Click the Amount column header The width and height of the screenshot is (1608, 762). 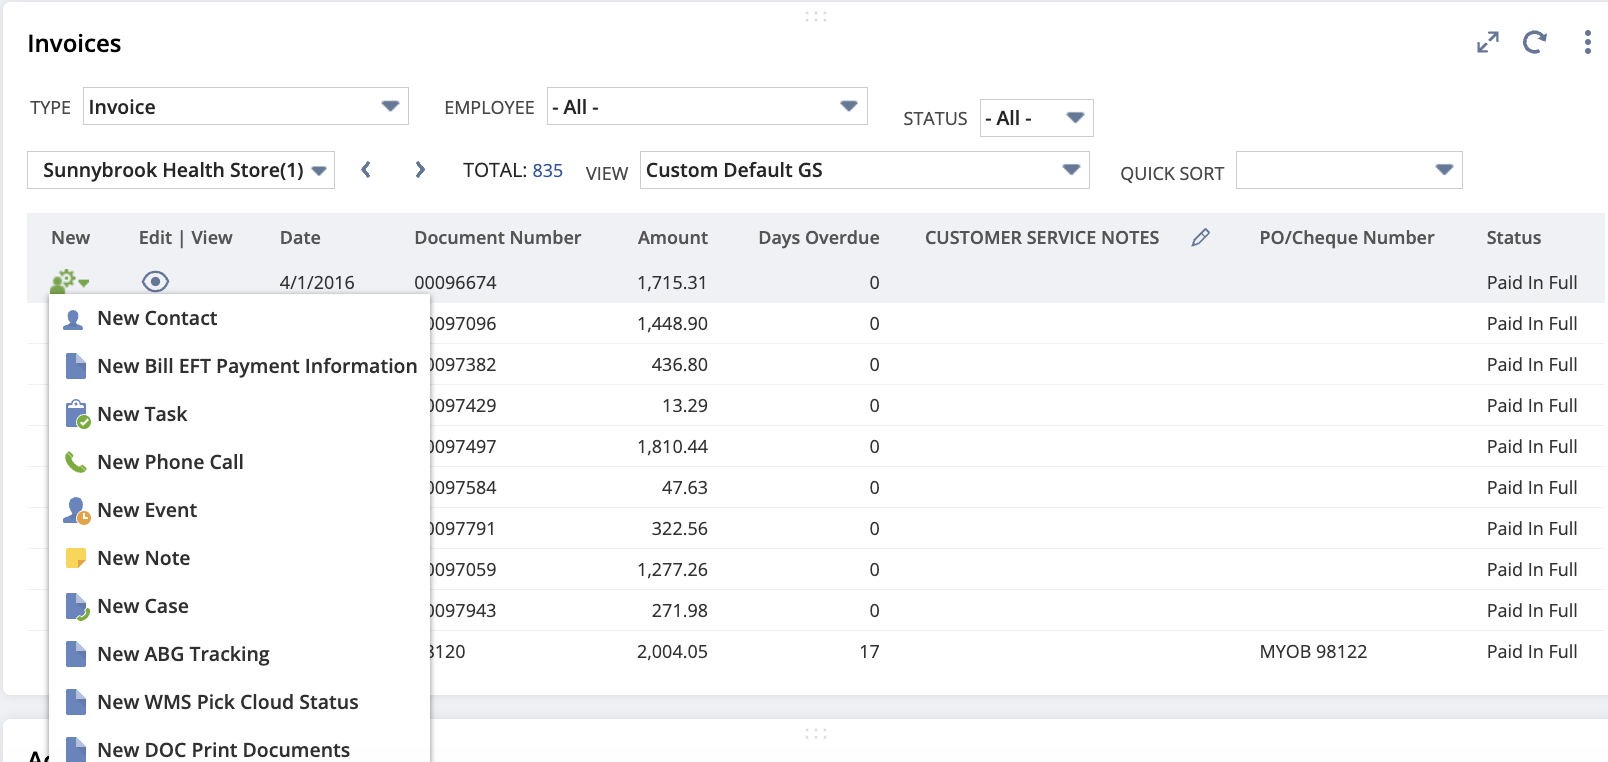click(x=672, y=238)
